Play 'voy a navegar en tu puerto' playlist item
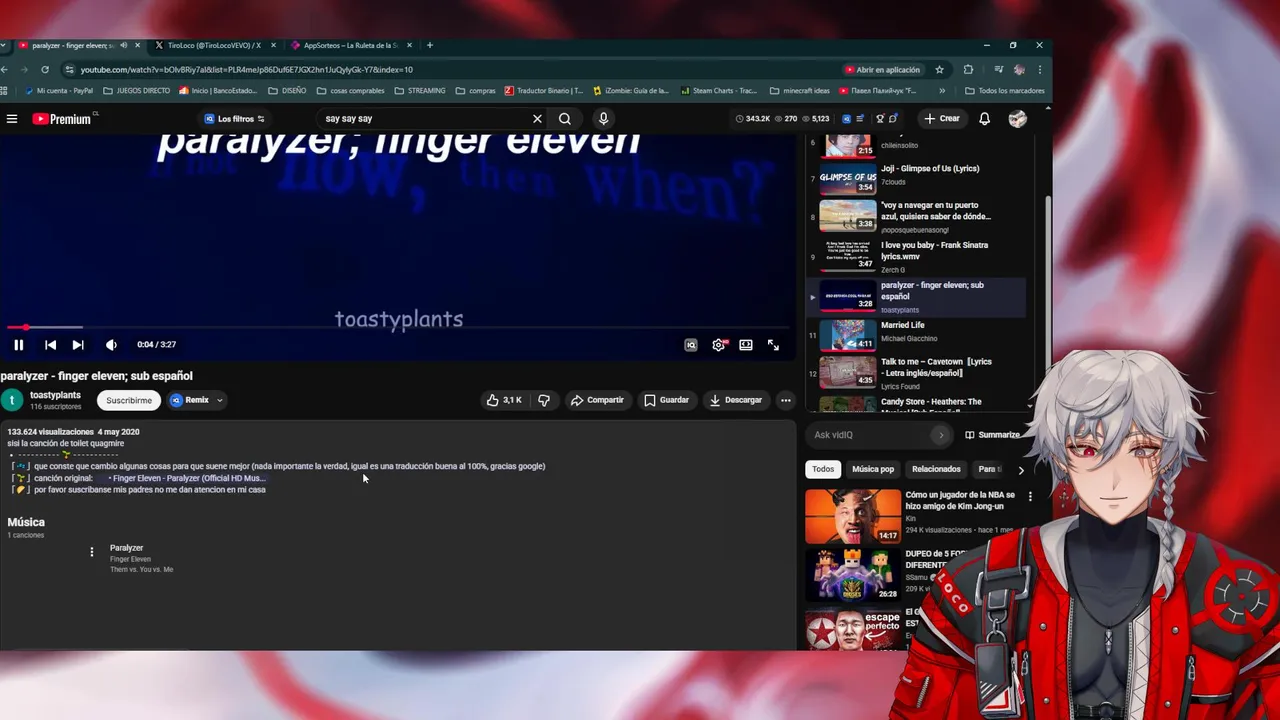This screenshot has width=1280, height=720. pyautogui.click(x=915, y=217)
